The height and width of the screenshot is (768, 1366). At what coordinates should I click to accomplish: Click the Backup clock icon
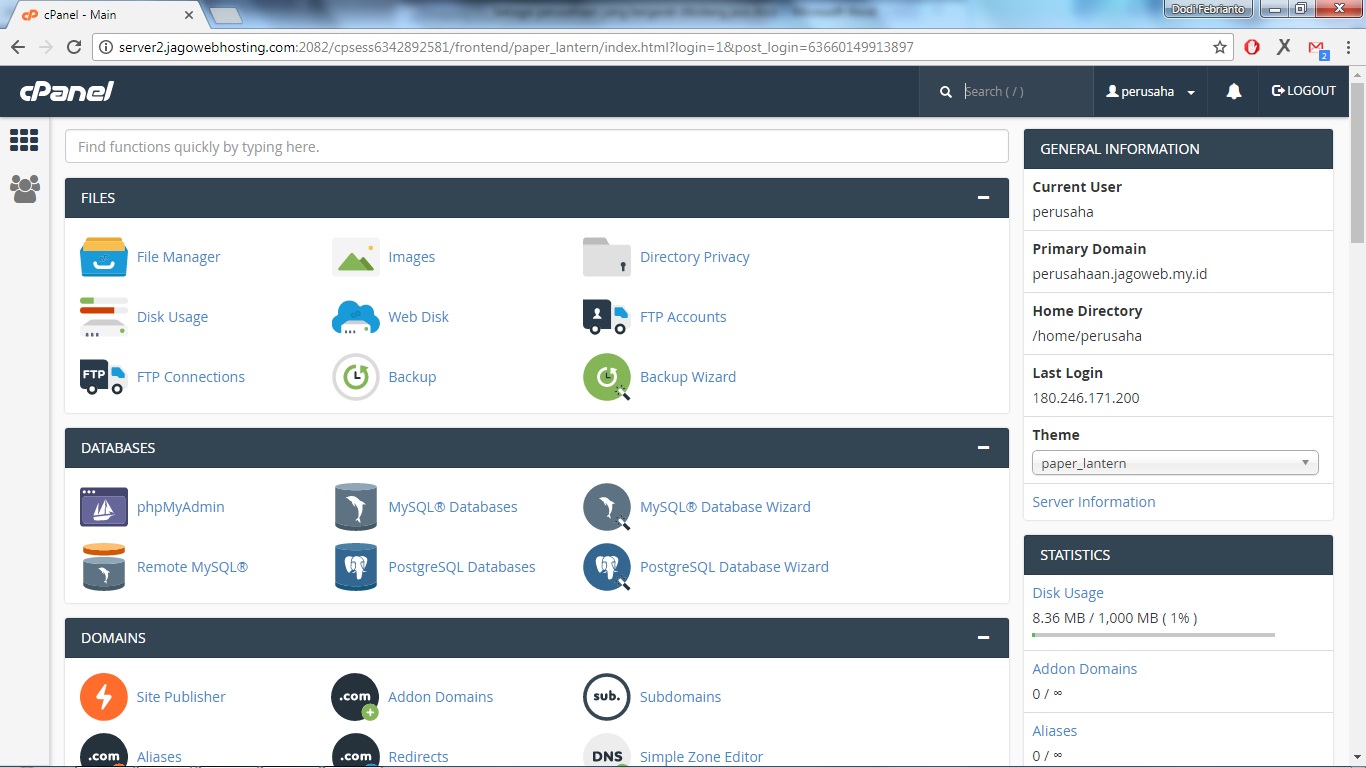tap(356, 377)
